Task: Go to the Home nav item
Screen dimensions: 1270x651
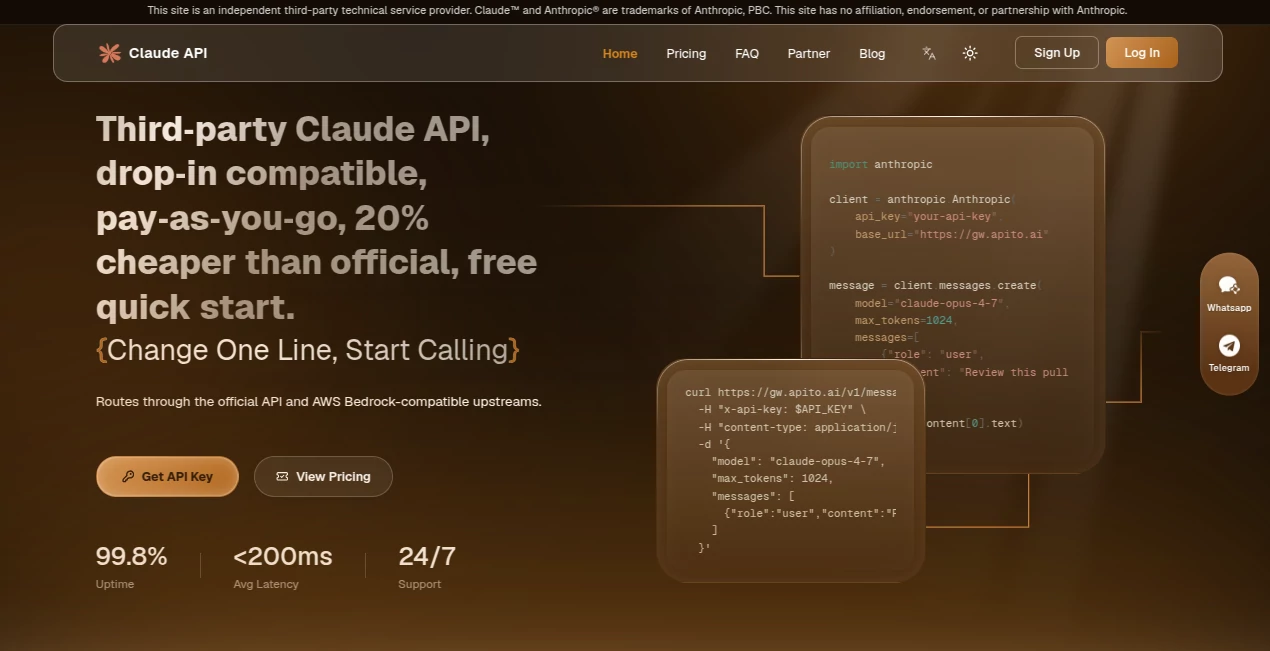Action: coord(620,53)
